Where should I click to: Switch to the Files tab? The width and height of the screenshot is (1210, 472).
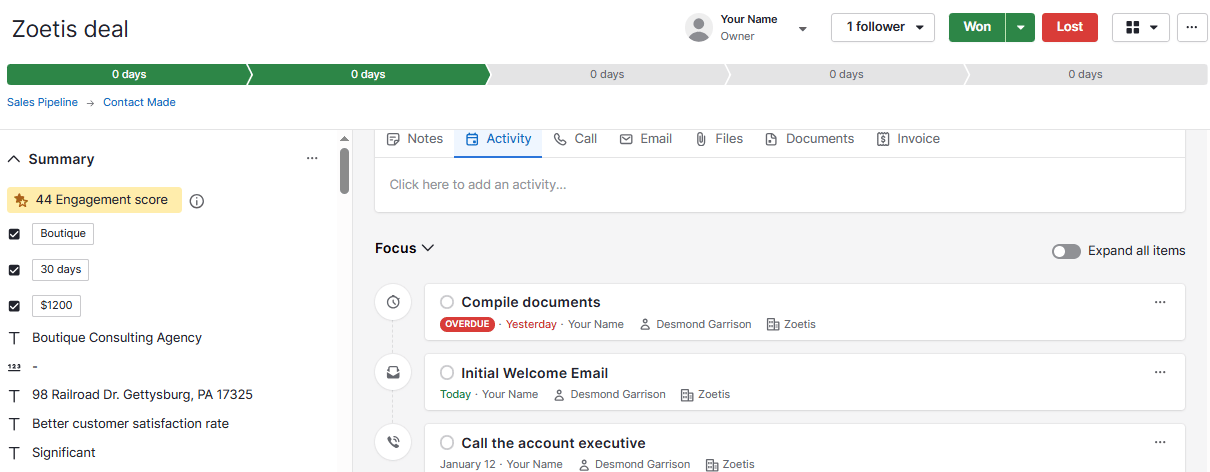719,139
